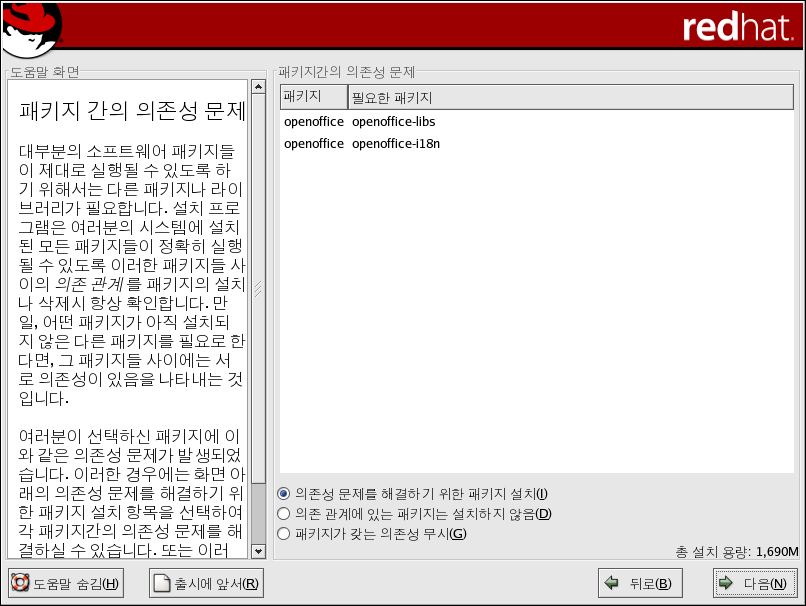The height and width of the screenshot is (606, 806).
Task: Click the left arrow icon on 뒤로(B)
Action: tap(611, 584)
